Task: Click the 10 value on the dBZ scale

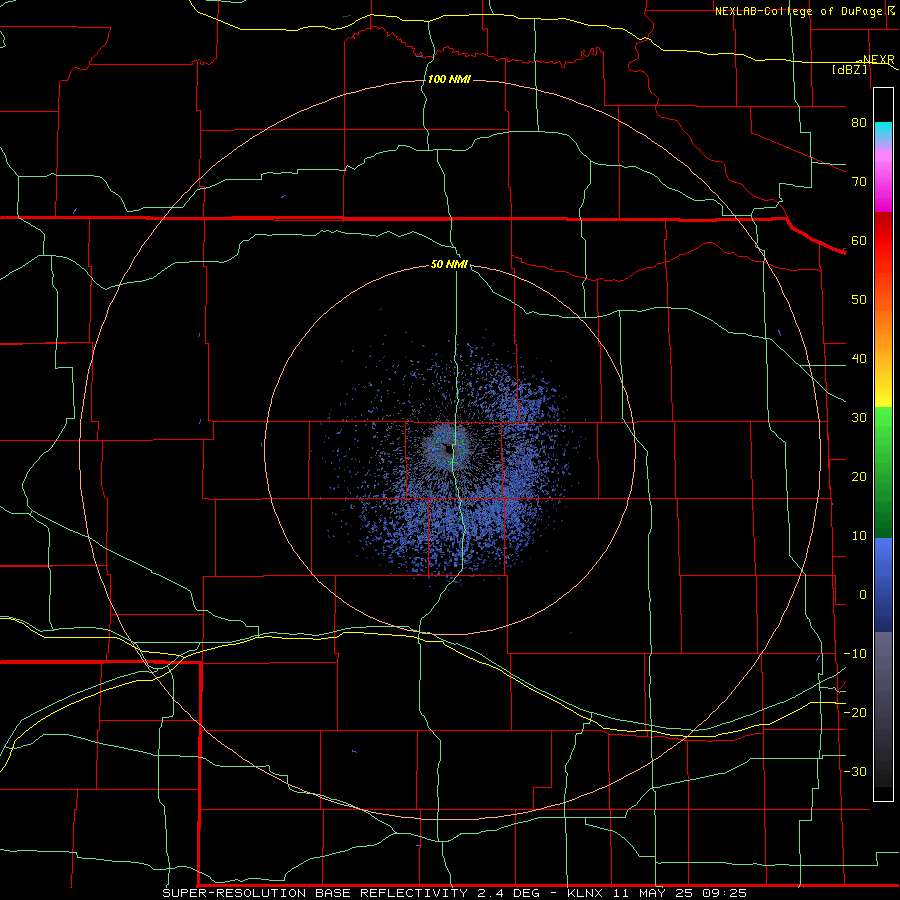Action: [x=859, y=536]
